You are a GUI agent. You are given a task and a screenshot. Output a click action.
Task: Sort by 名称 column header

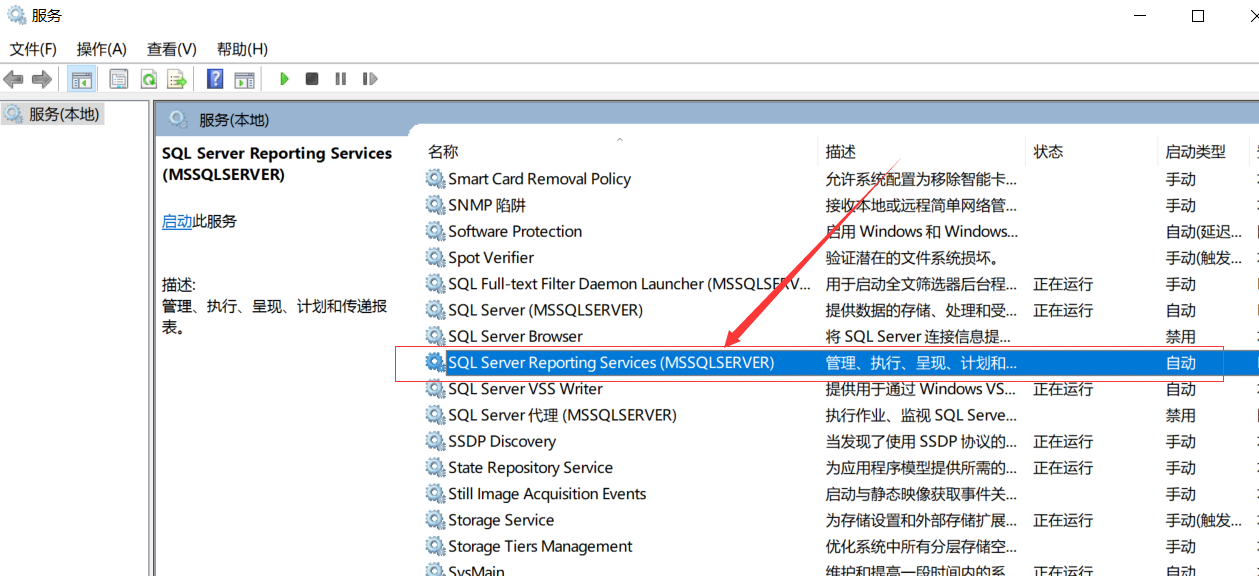tap(443, 151)
